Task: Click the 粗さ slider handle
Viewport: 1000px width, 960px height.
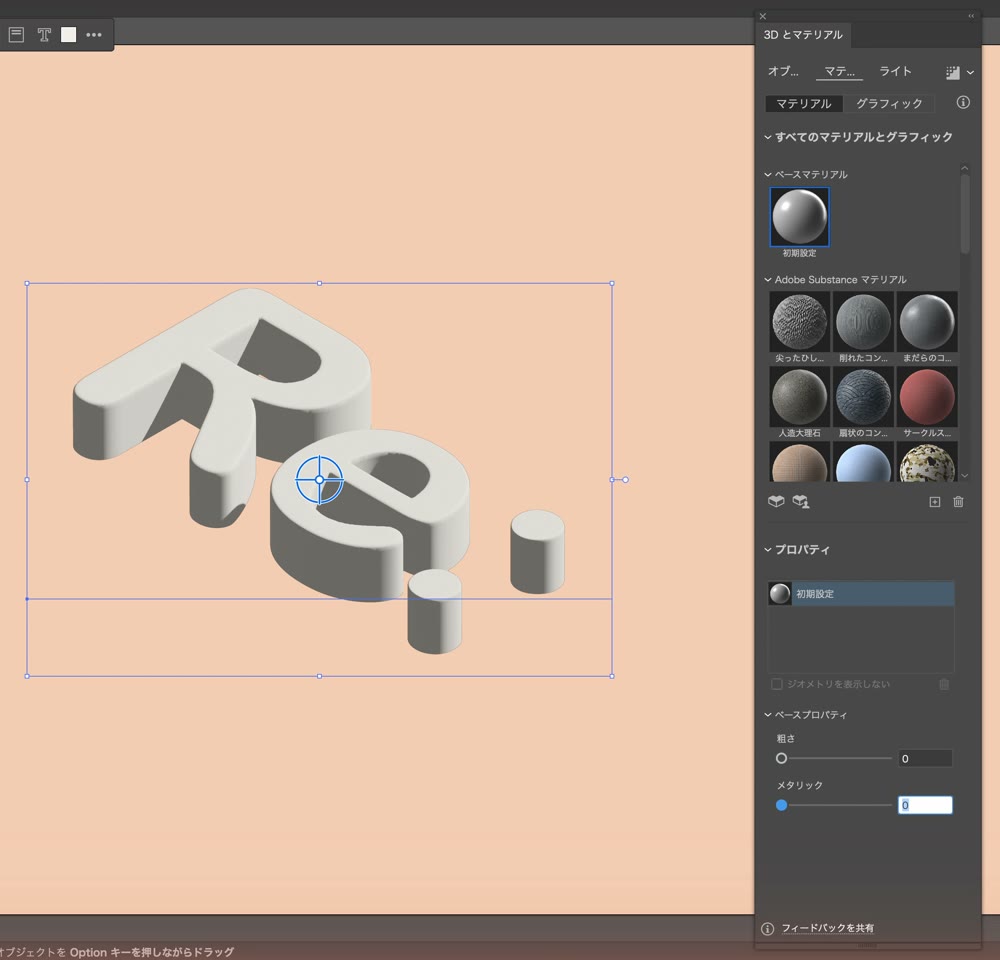Action: [x=781, y=758]
